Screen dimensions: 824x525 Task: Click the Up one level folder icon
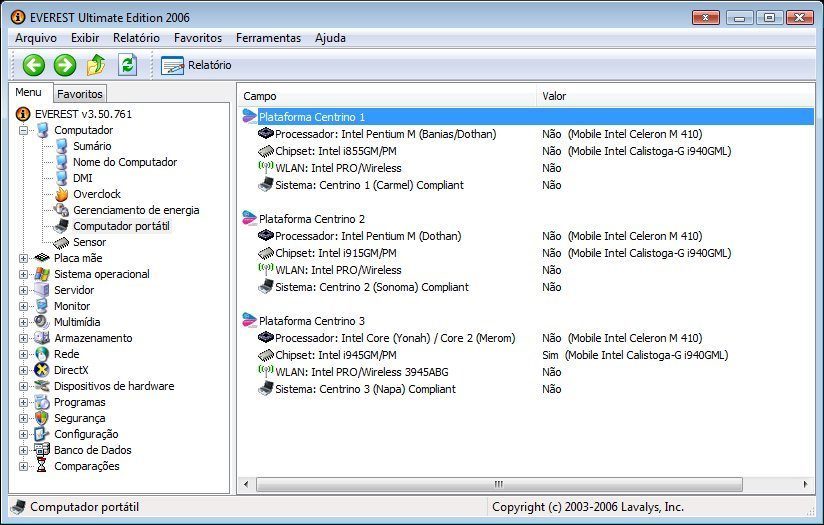coord(96,65)
